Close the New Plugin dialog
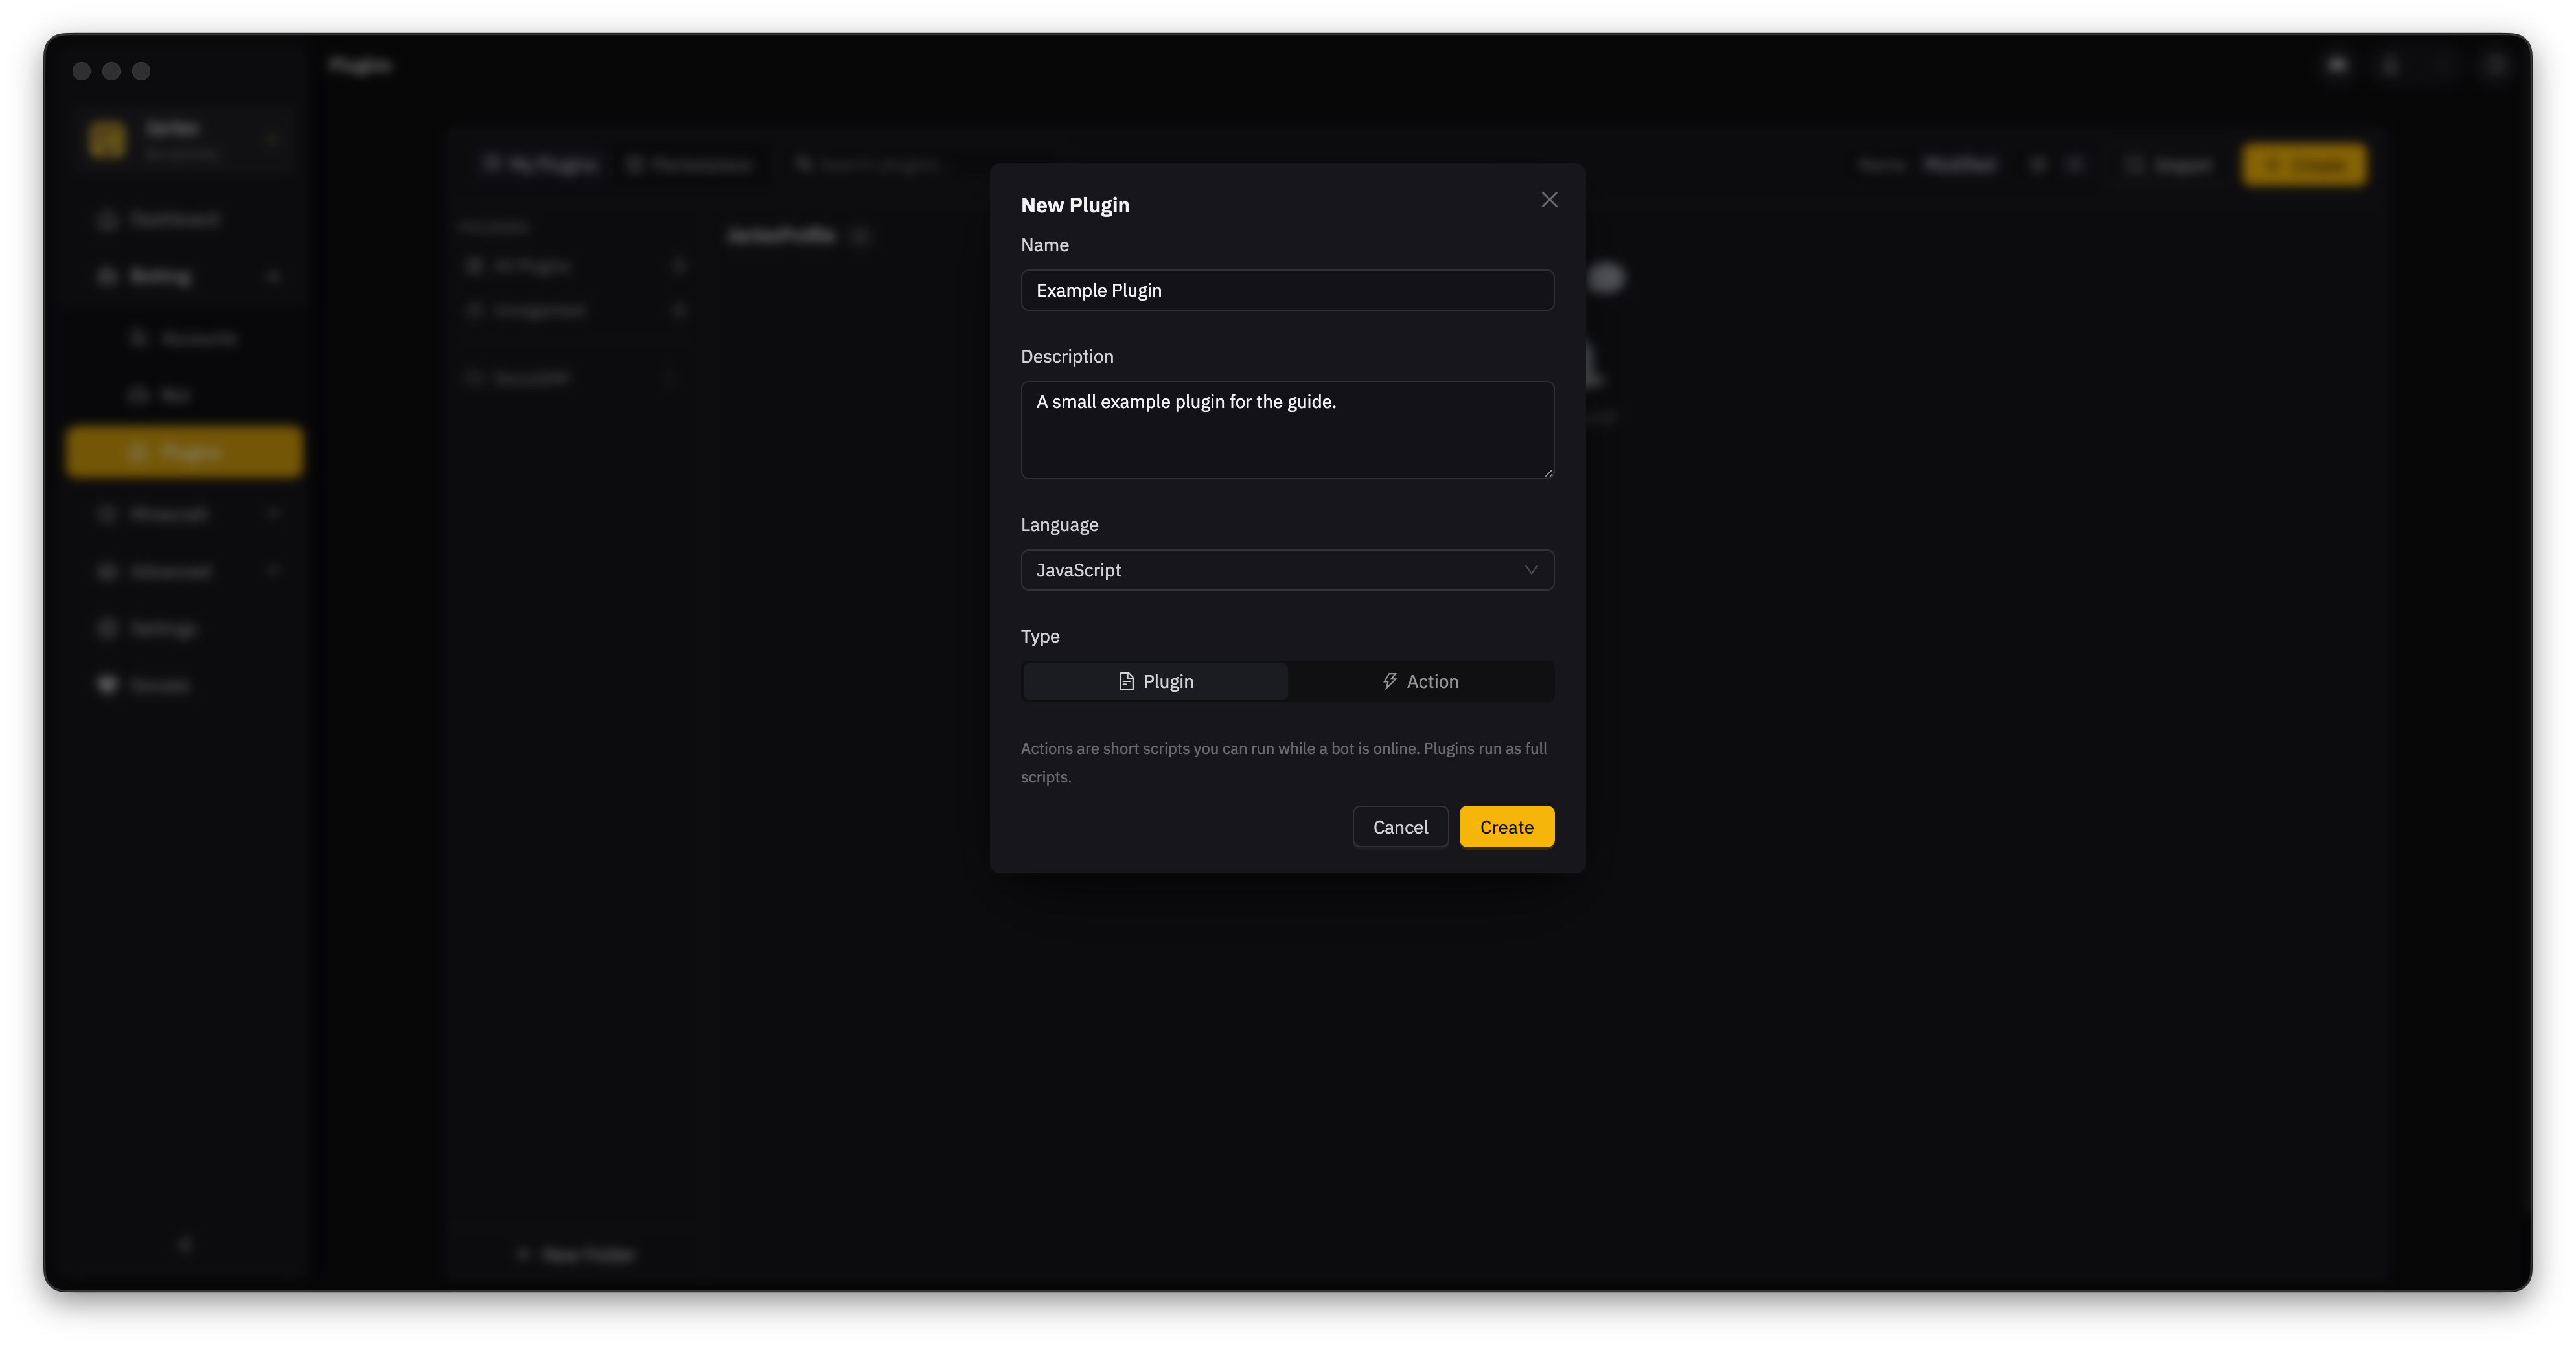Image resolution: width=2576 pixels, height=1346 pixels. click(x=1549, y=200)
